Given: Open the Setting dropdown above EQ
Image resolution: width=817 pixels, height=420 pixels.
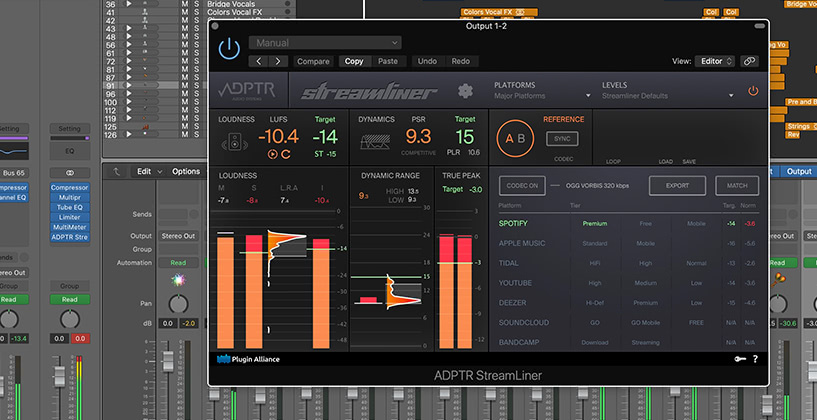Looking at the screenshot, I should [69, 129].
